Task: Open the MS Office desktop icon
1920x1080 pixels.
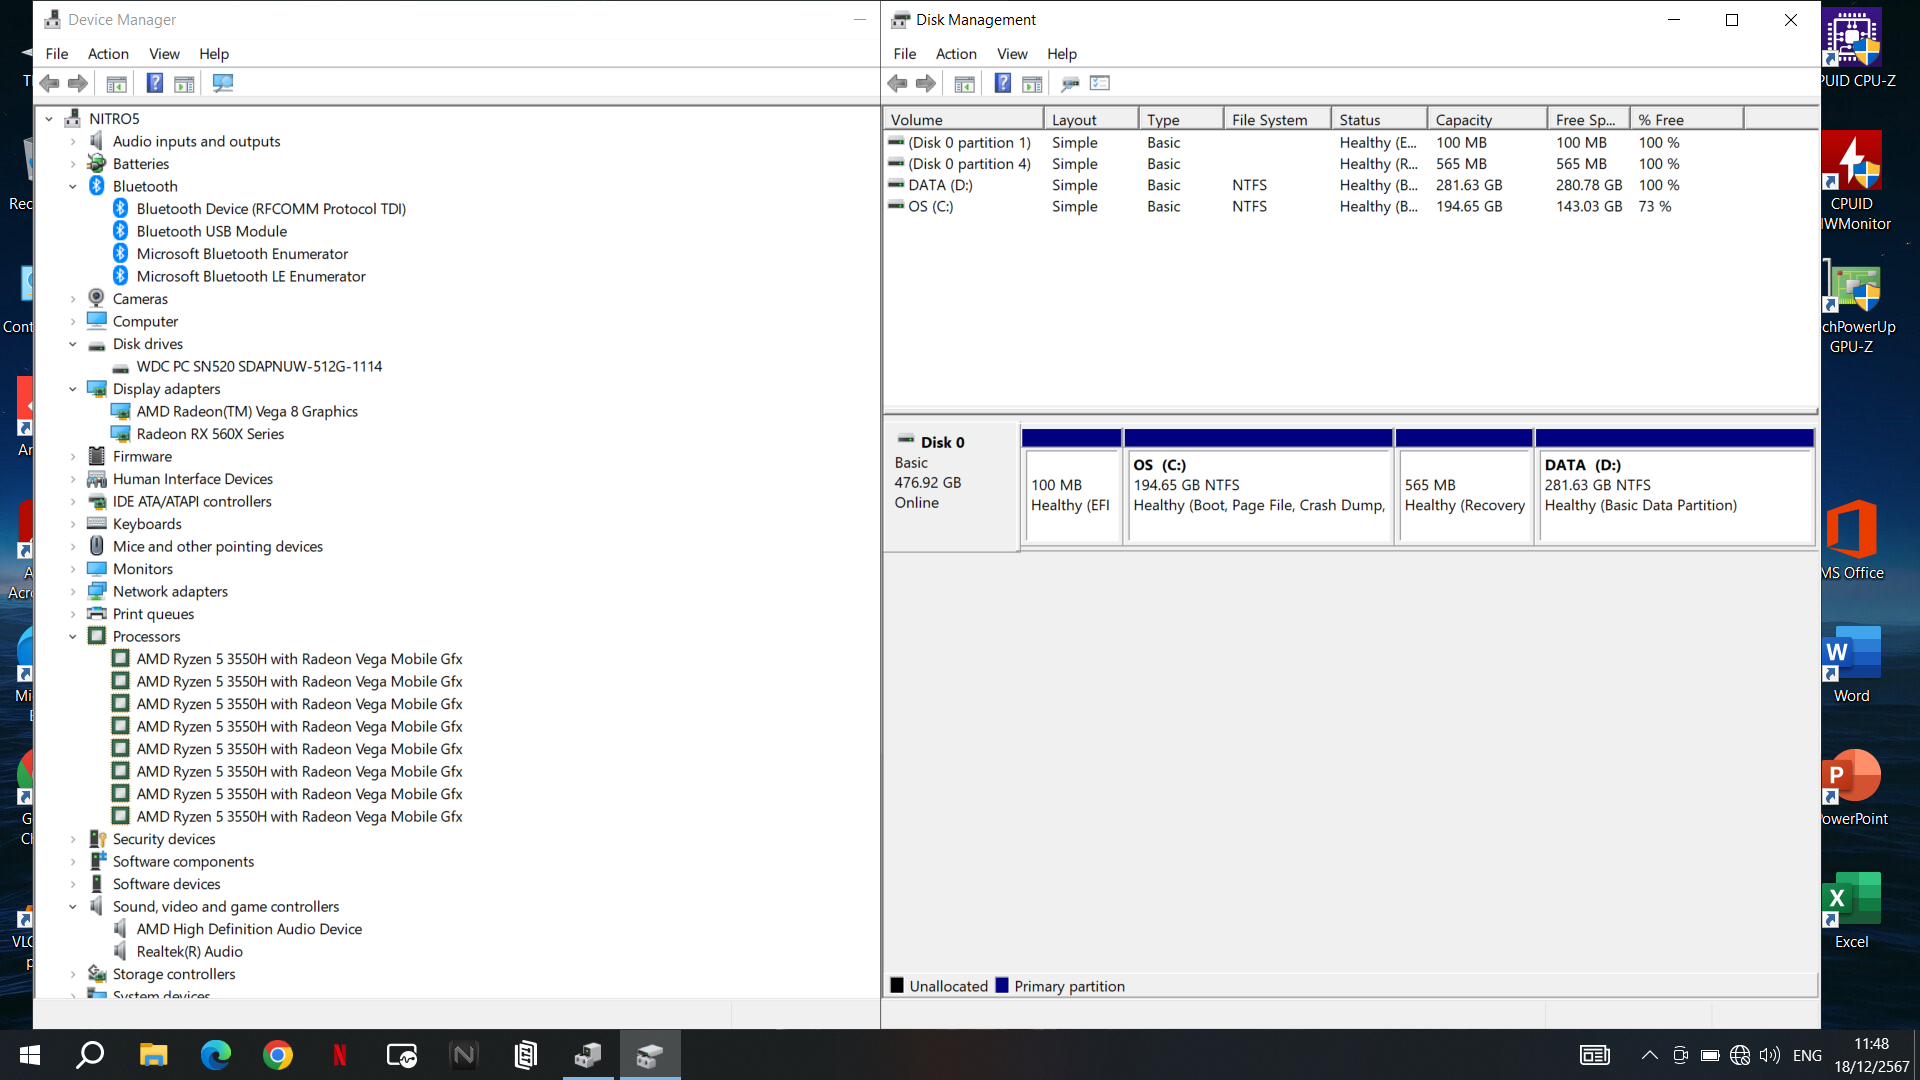Action: pos(1852,540)
